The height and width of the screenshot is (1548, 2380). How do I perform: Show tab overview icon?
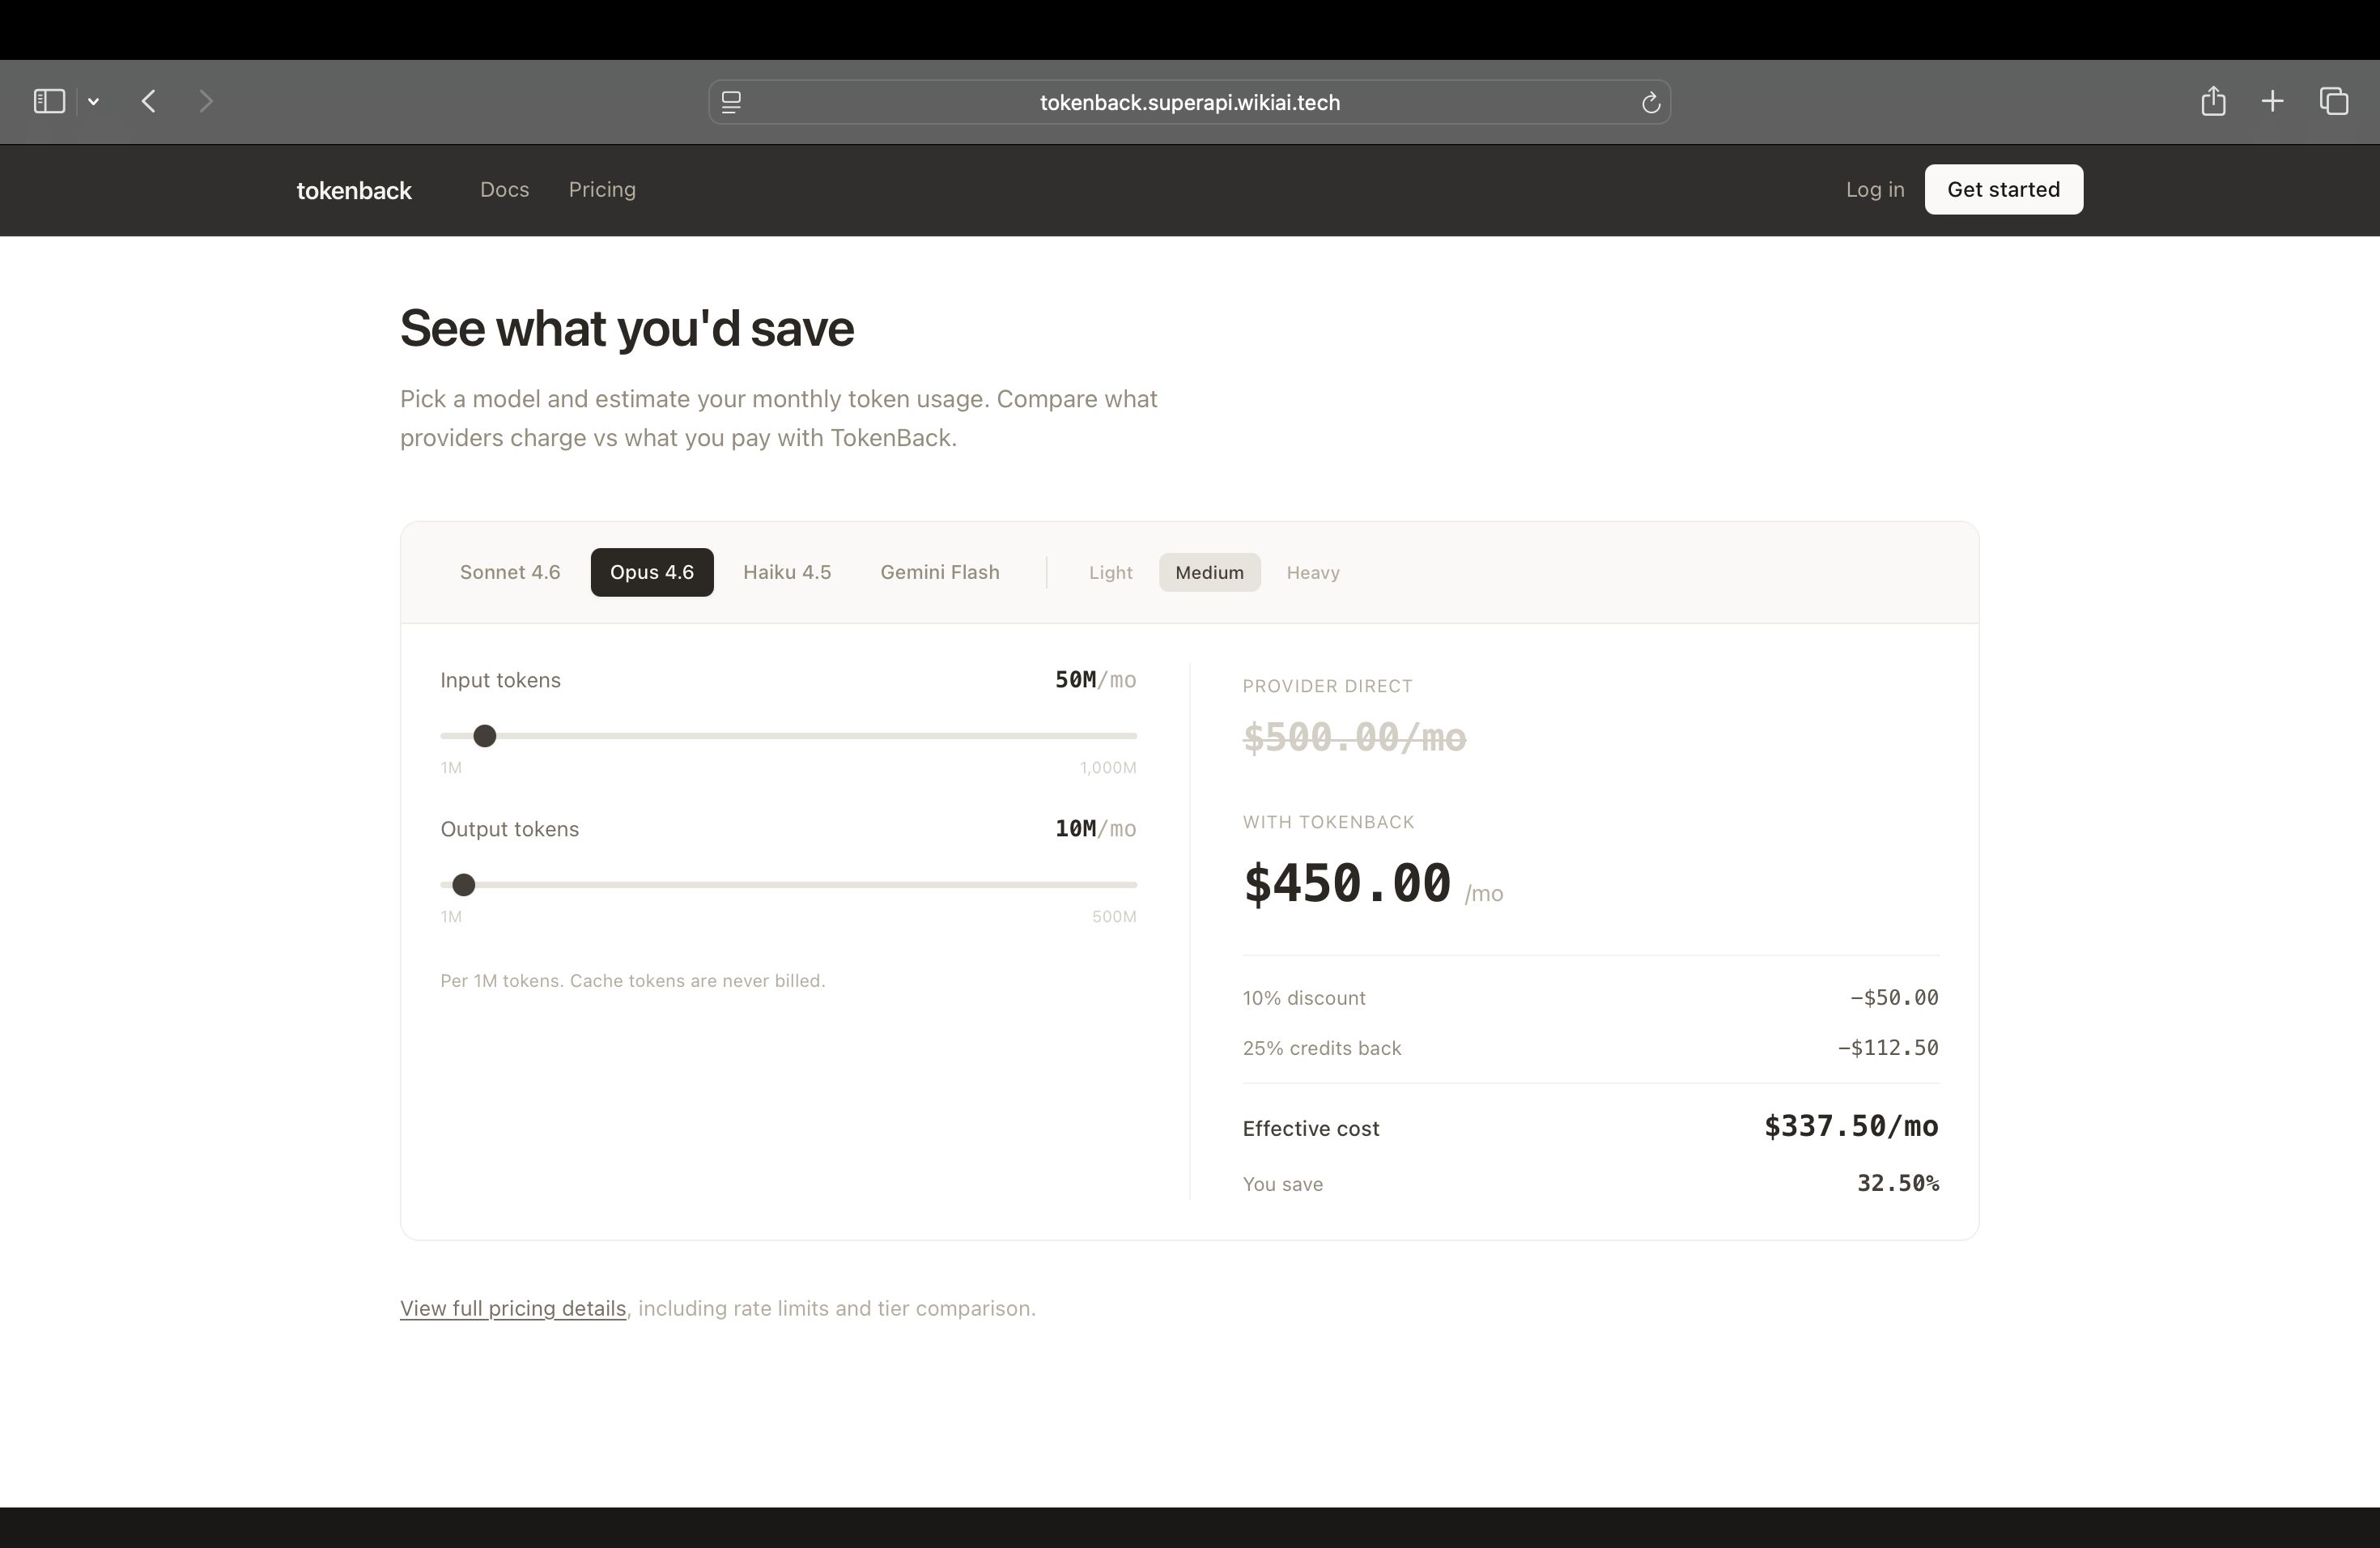[2334, 101]
